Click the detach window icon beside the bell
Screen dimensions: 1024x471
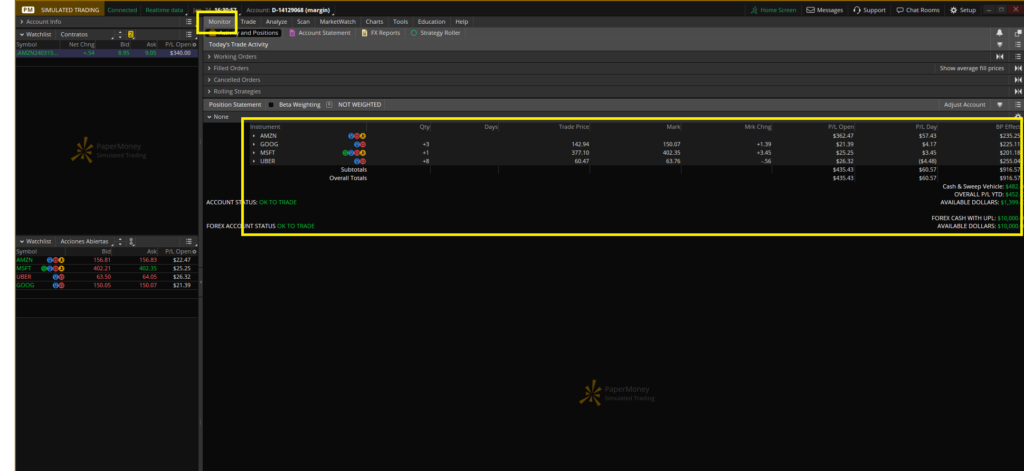point(1017,33)
